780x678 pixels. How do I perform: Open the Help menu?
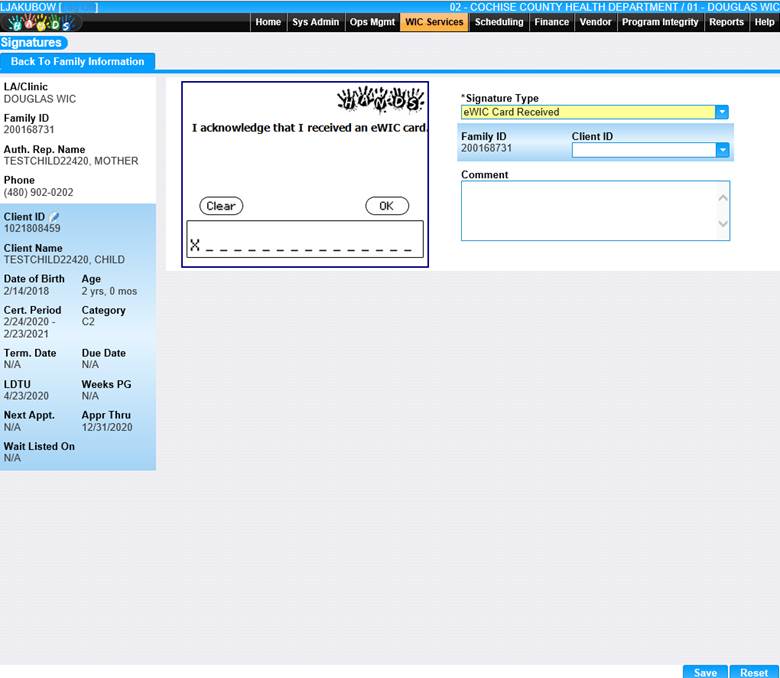coord(764,22)
